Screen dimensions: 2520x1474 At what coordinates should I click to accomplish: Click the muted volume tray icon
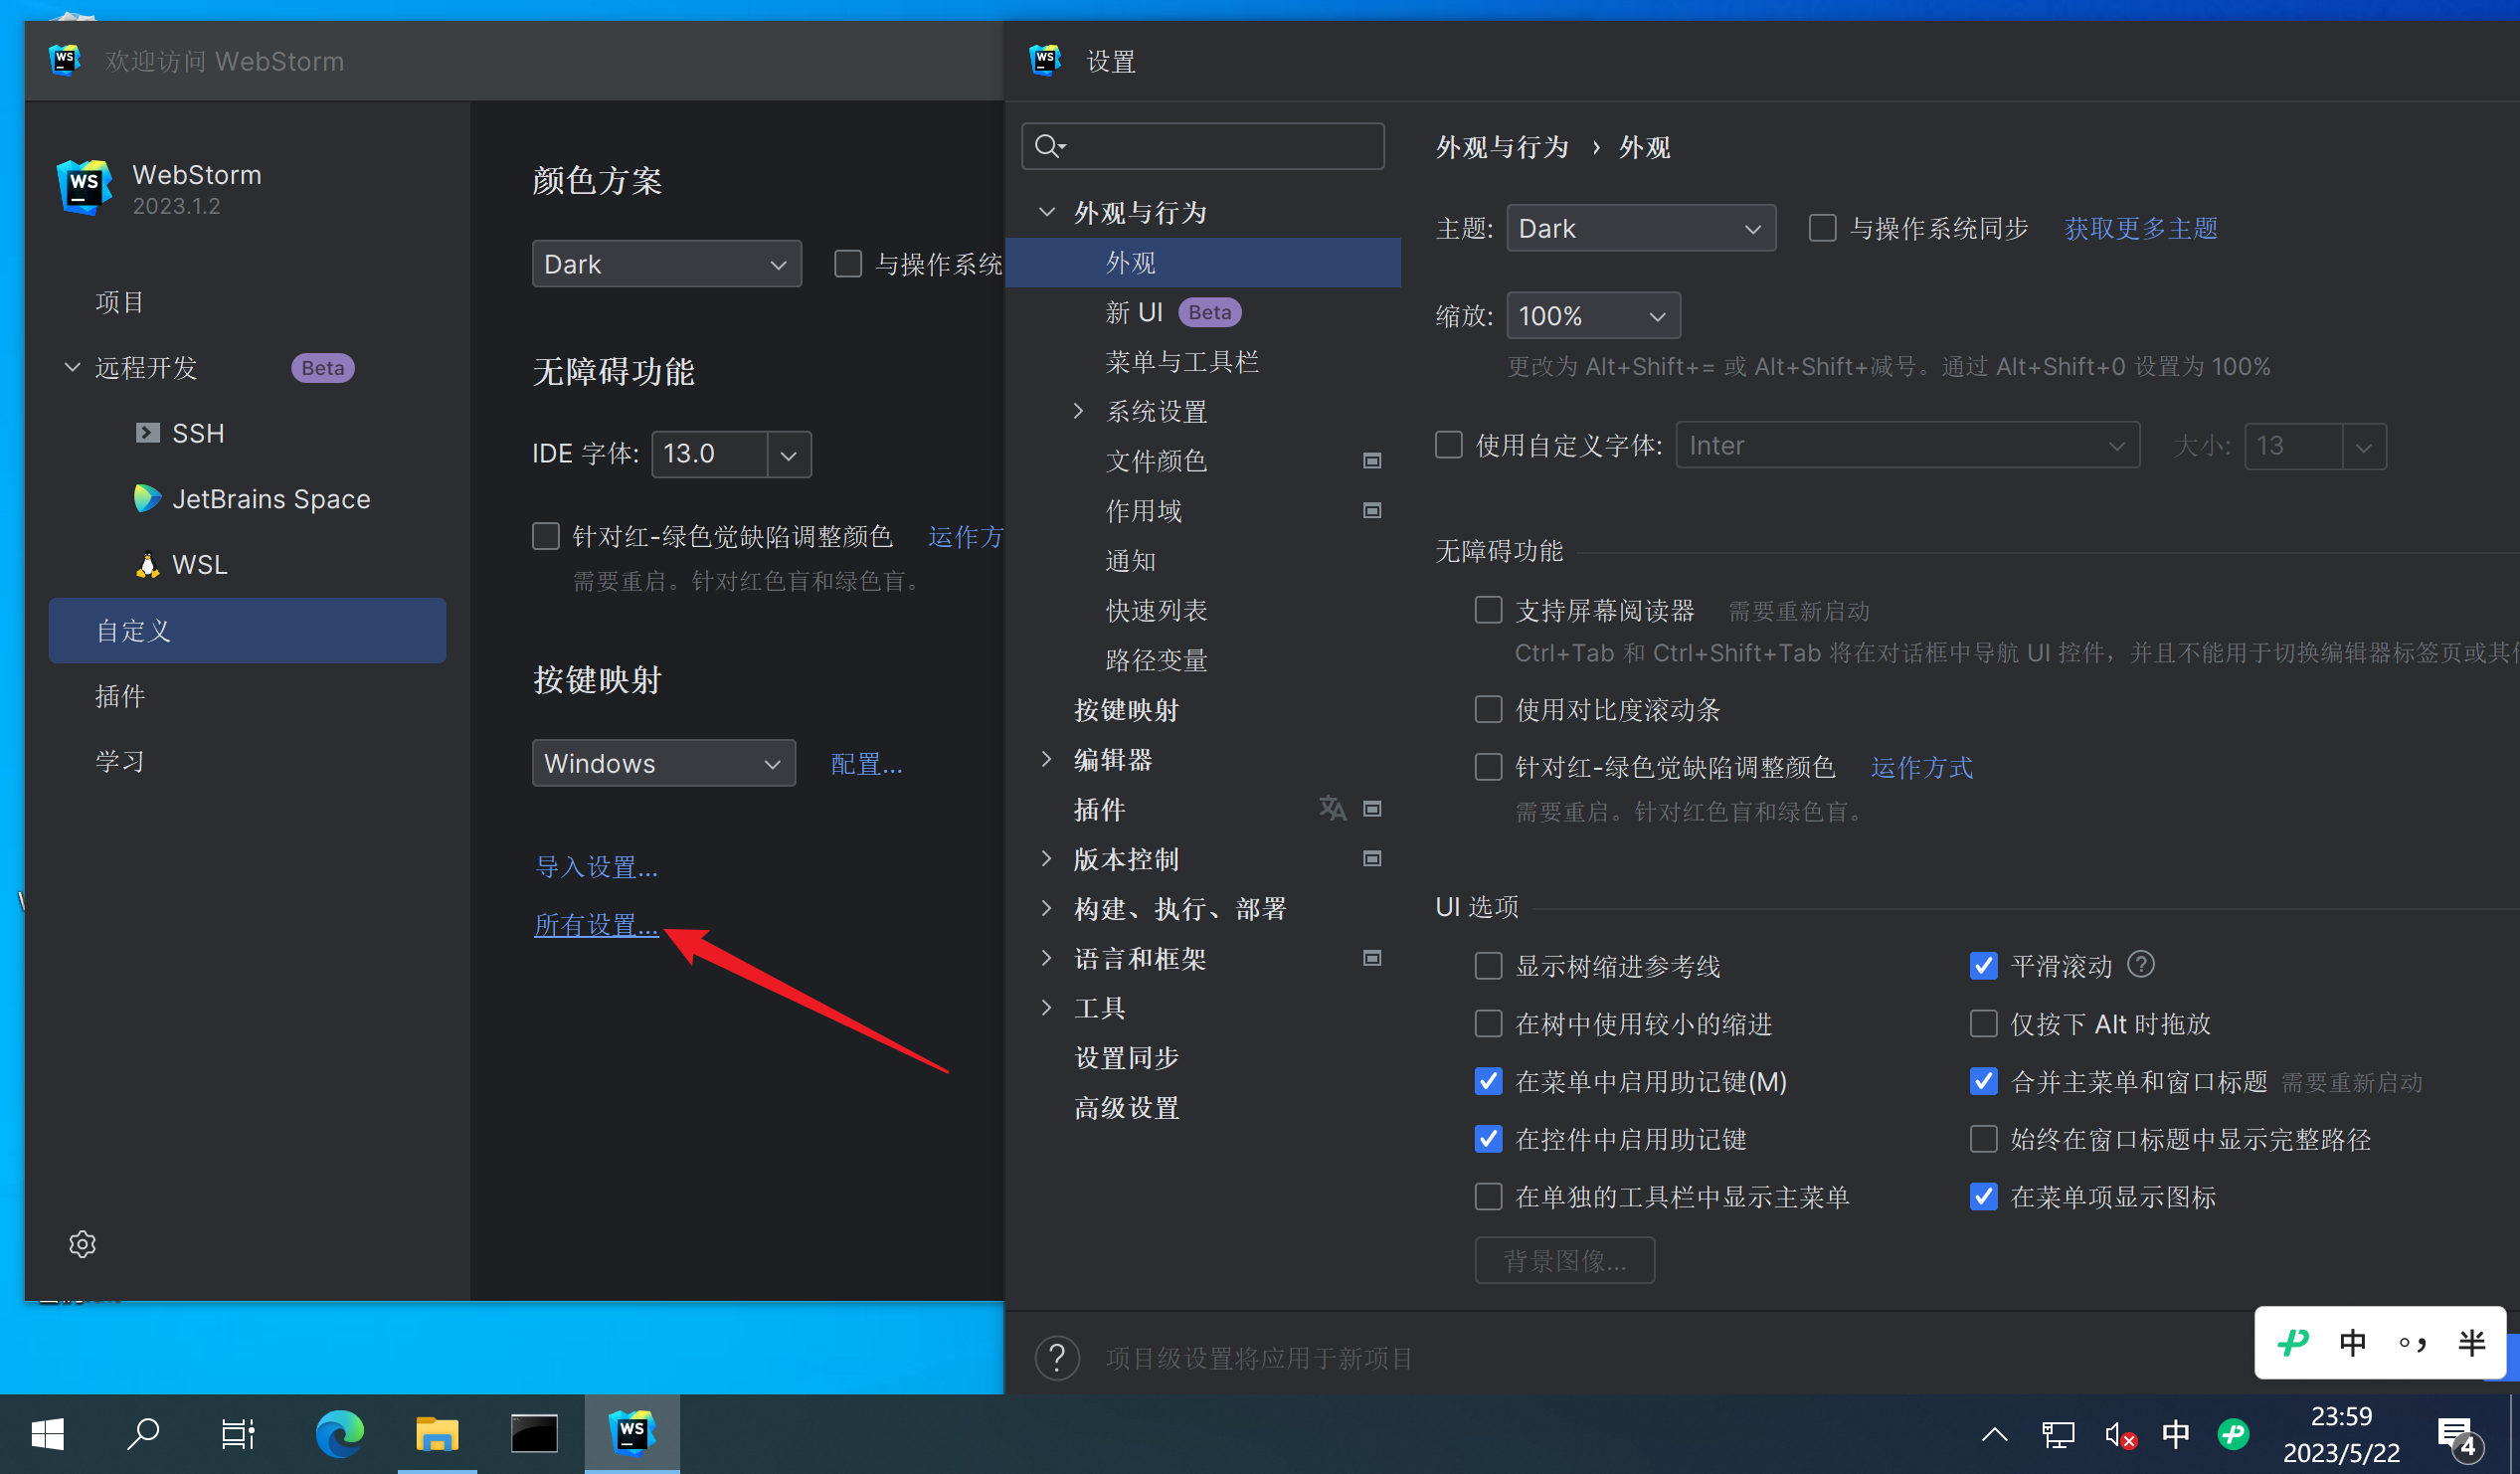click(2119, 1436)
